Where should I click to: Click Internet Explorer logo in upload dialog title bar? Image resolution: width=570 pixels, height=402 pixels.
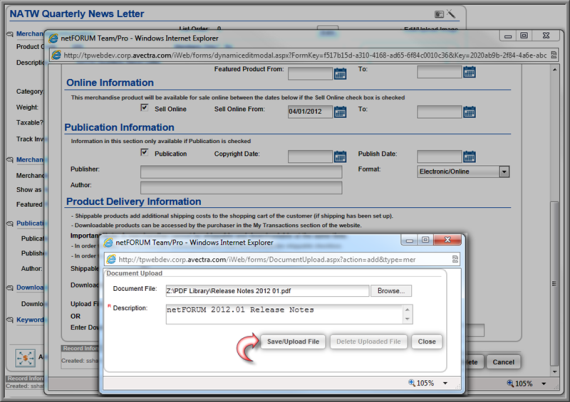tap(108, 242)
